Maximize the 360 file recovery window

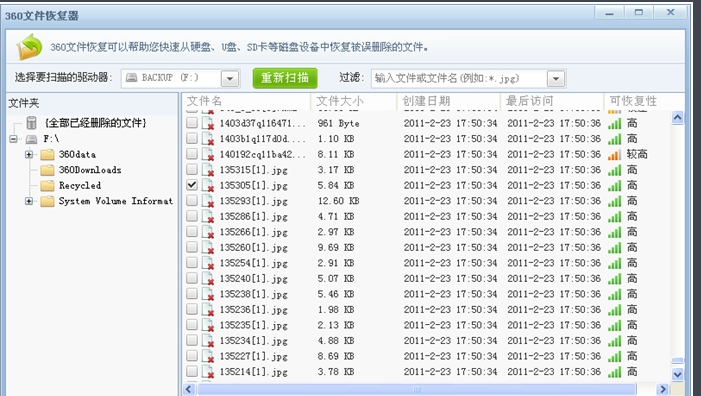click(x=639, y=13)
